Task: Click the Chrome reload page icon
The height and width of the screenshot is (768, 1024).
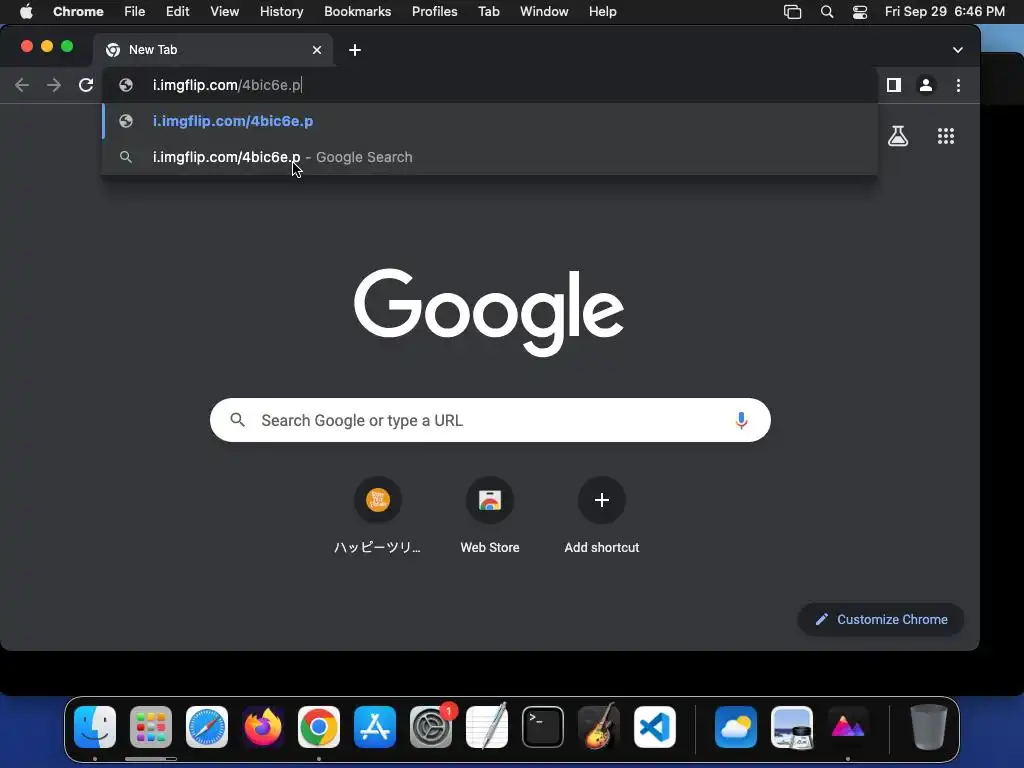Action: coord(86,85)
